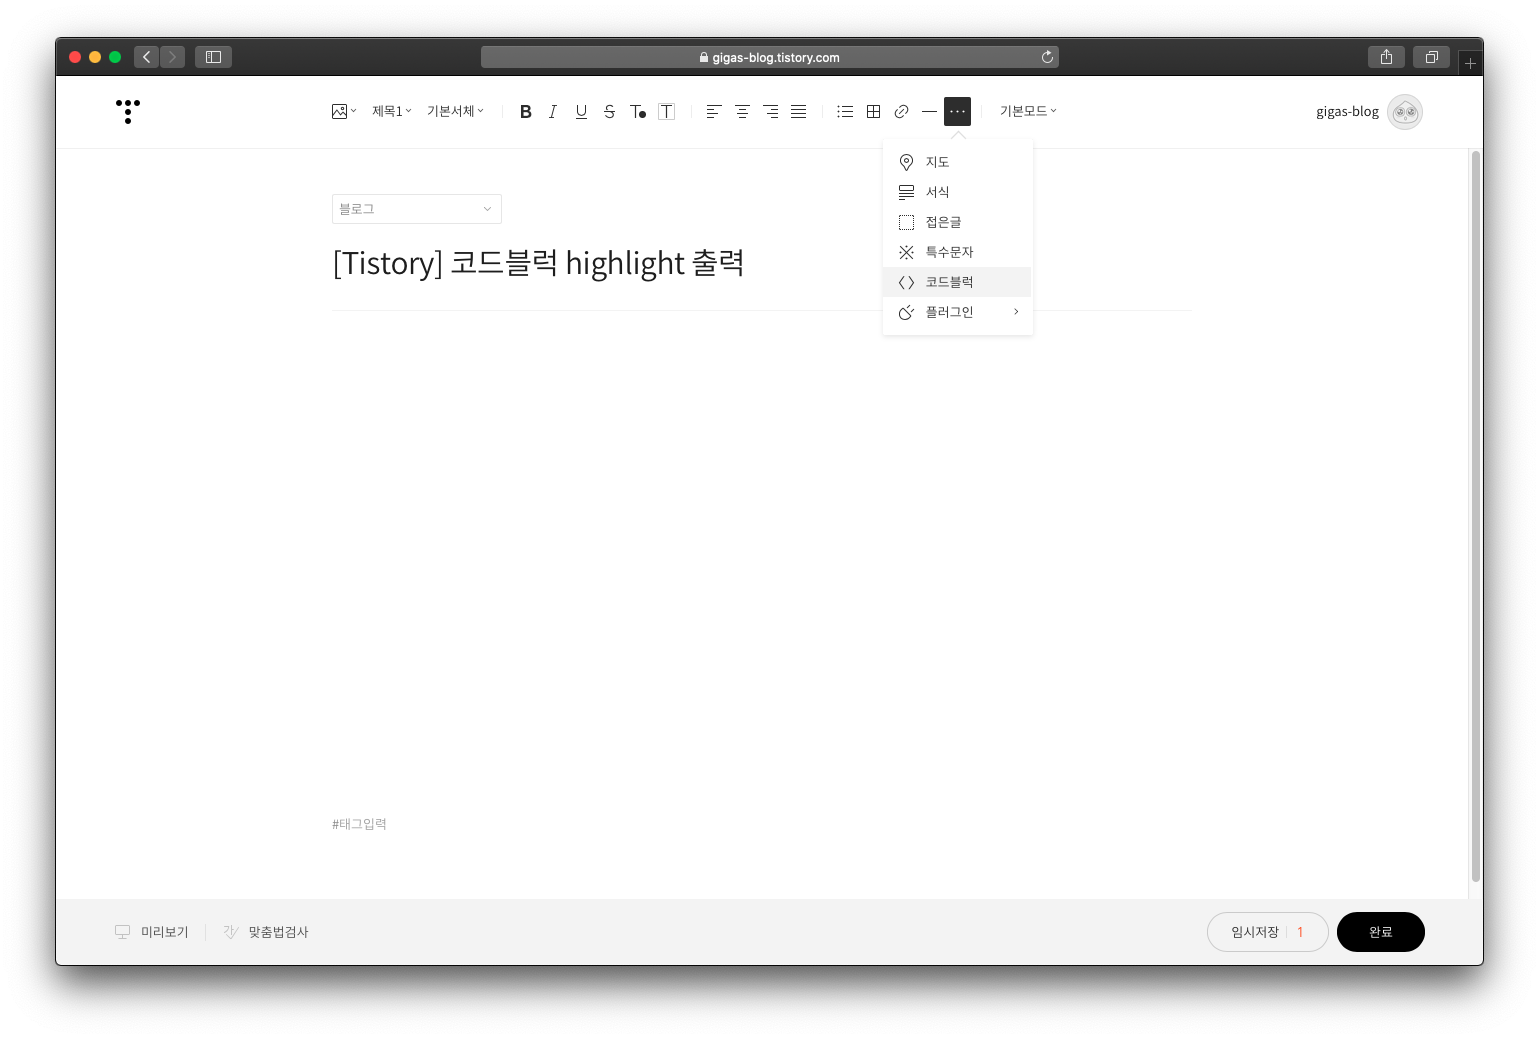Go back in Safari history
The width and height of the screenshot is (1539, 1039).
click(x=146, y=57)
